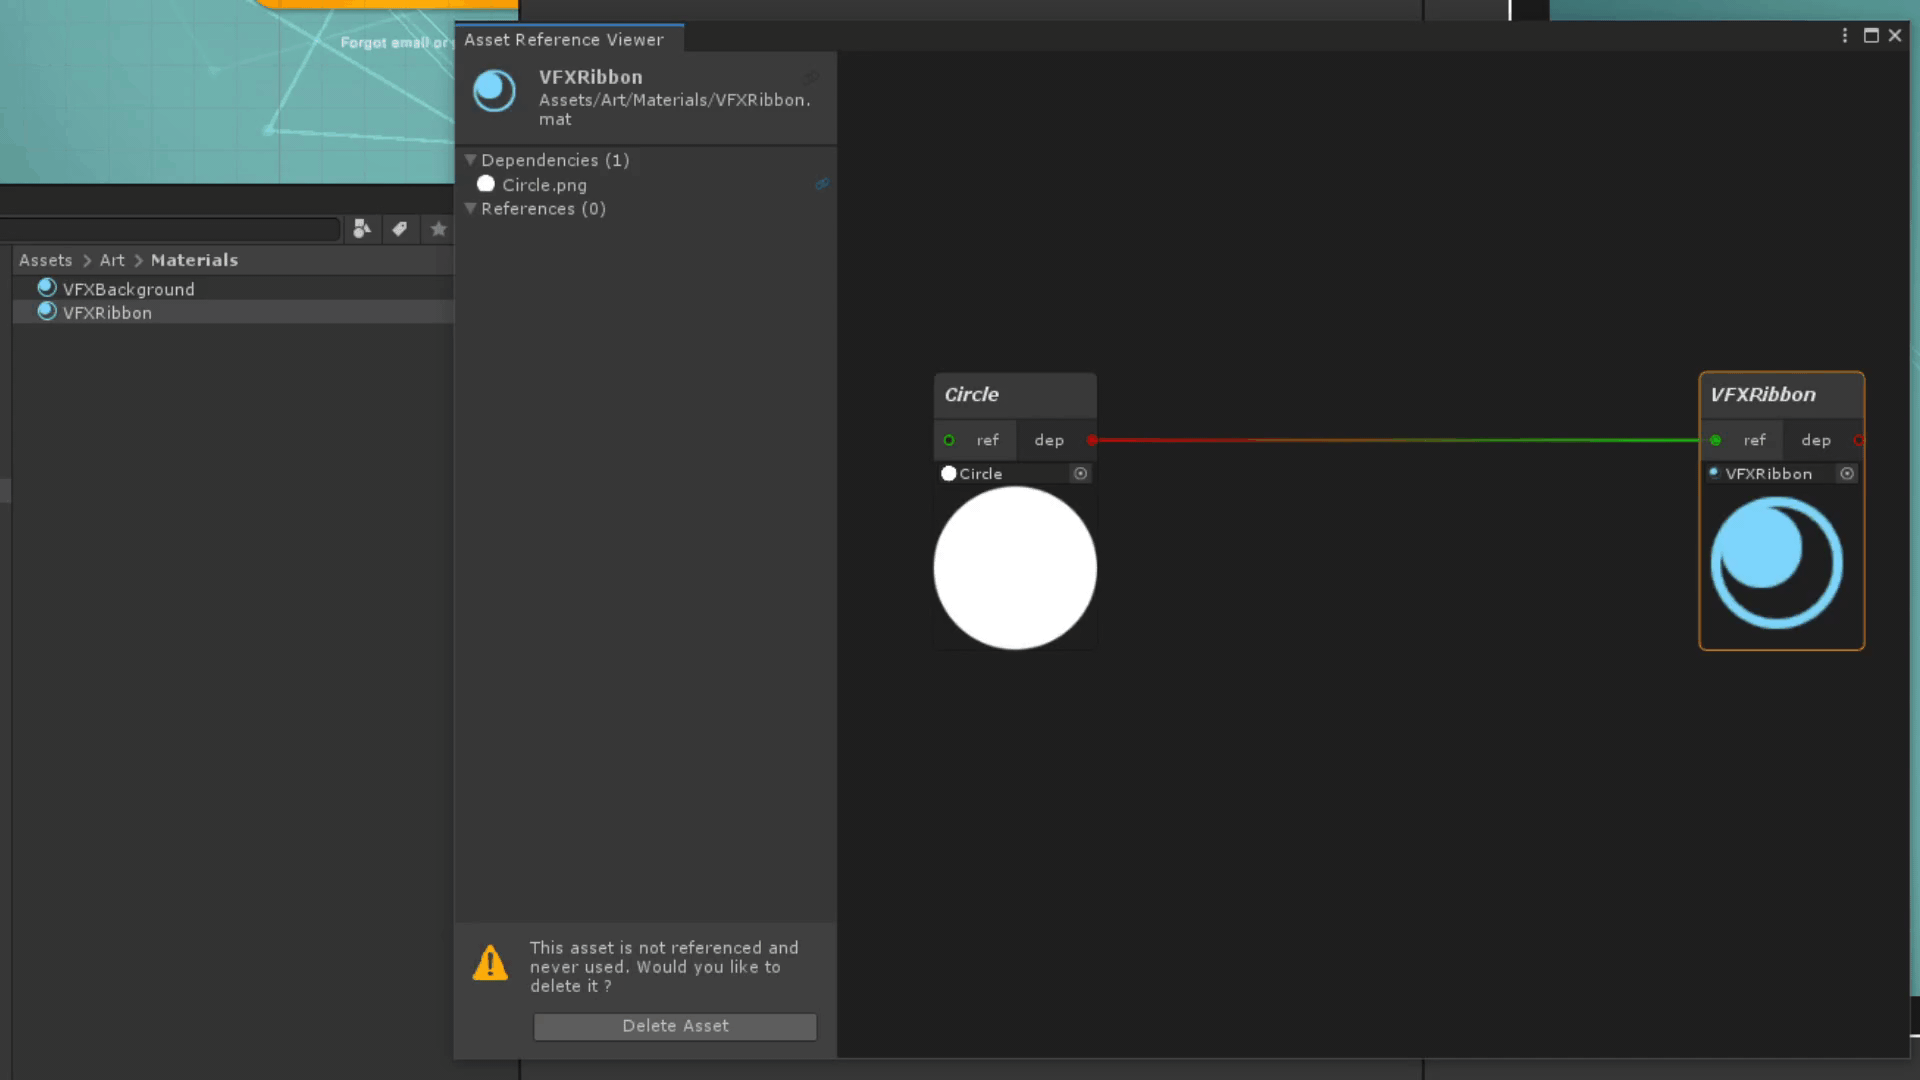Click the Circle.png dependency icon
The image size is (1920, 1080).
tap(485, 183)
